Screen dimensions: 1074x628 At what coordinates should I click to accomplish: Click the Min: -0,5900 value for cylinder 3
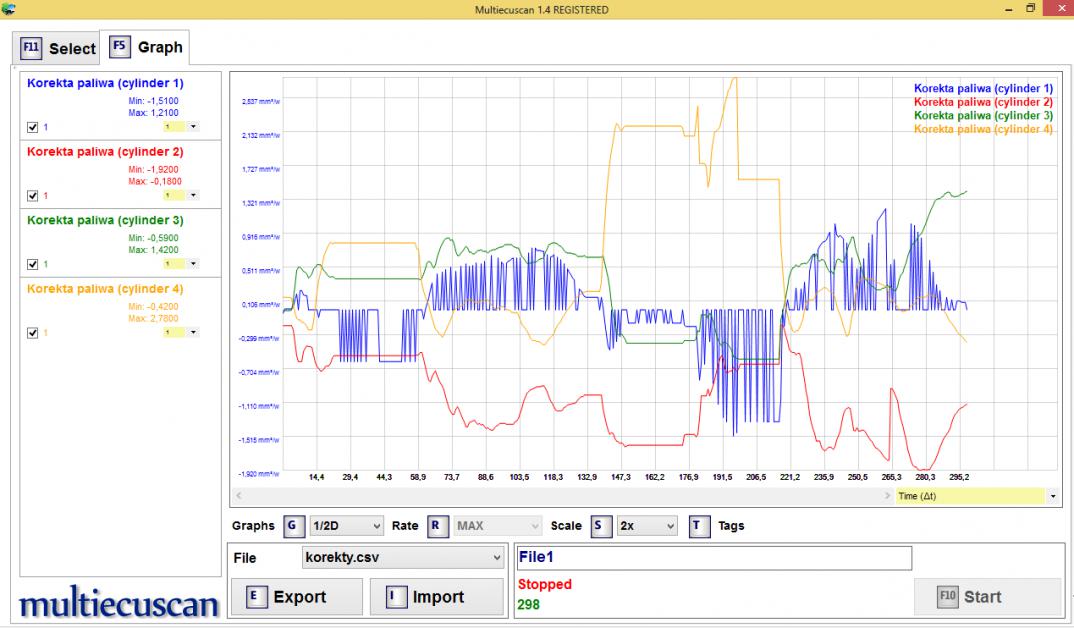point(153,238)
